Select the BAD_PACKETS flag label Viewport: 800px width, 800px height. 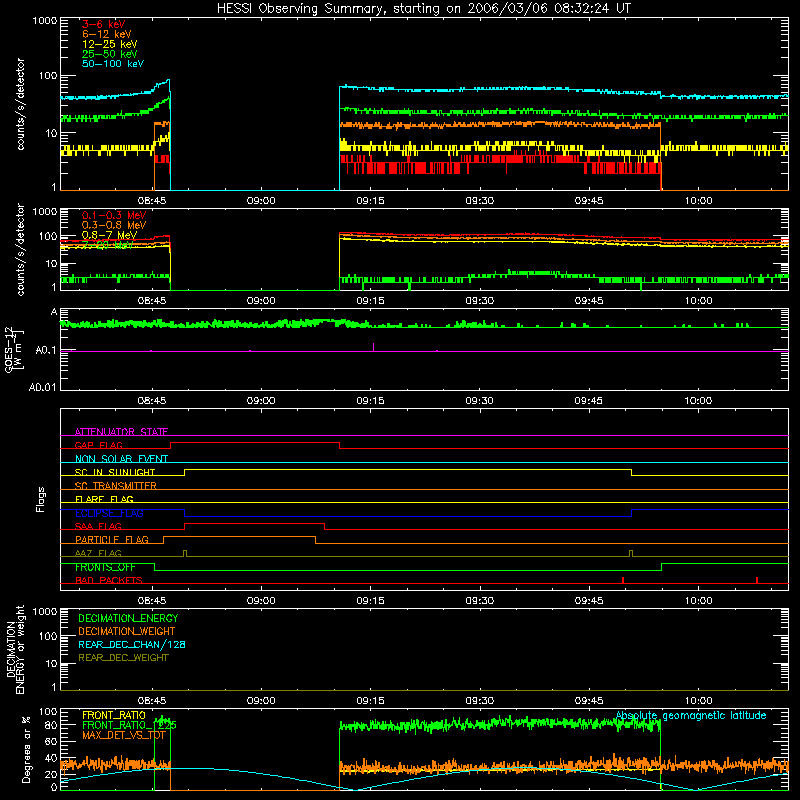109,580
